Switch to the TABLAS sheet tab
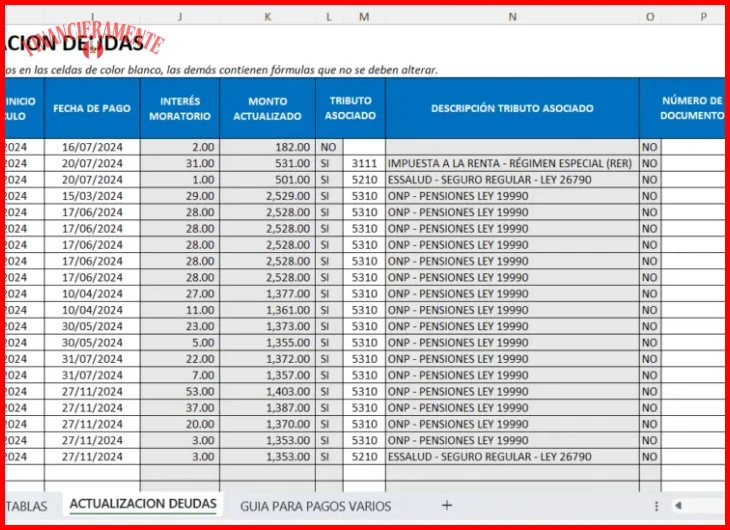This screenshot has width=730, height=530. [x=27, y=506]
